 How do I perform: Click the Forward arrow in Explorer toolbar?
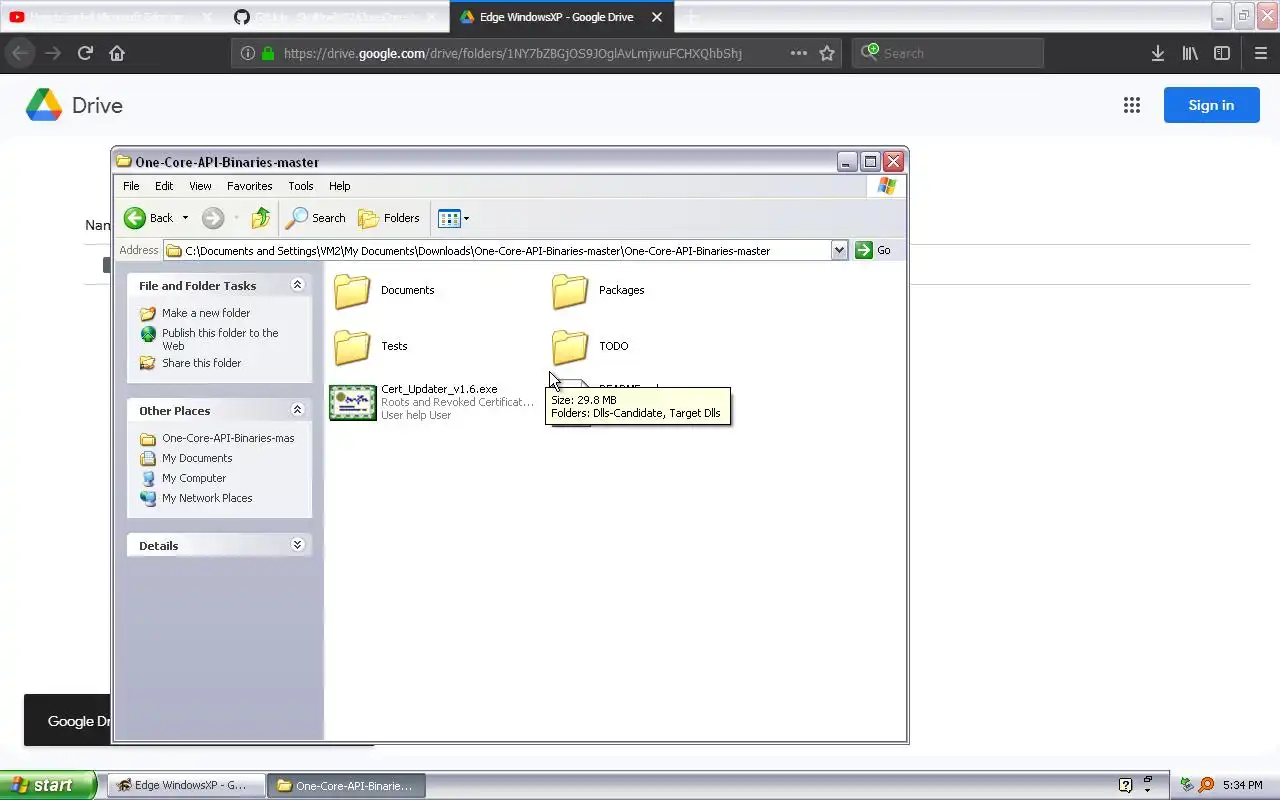[x=212, y=218]
